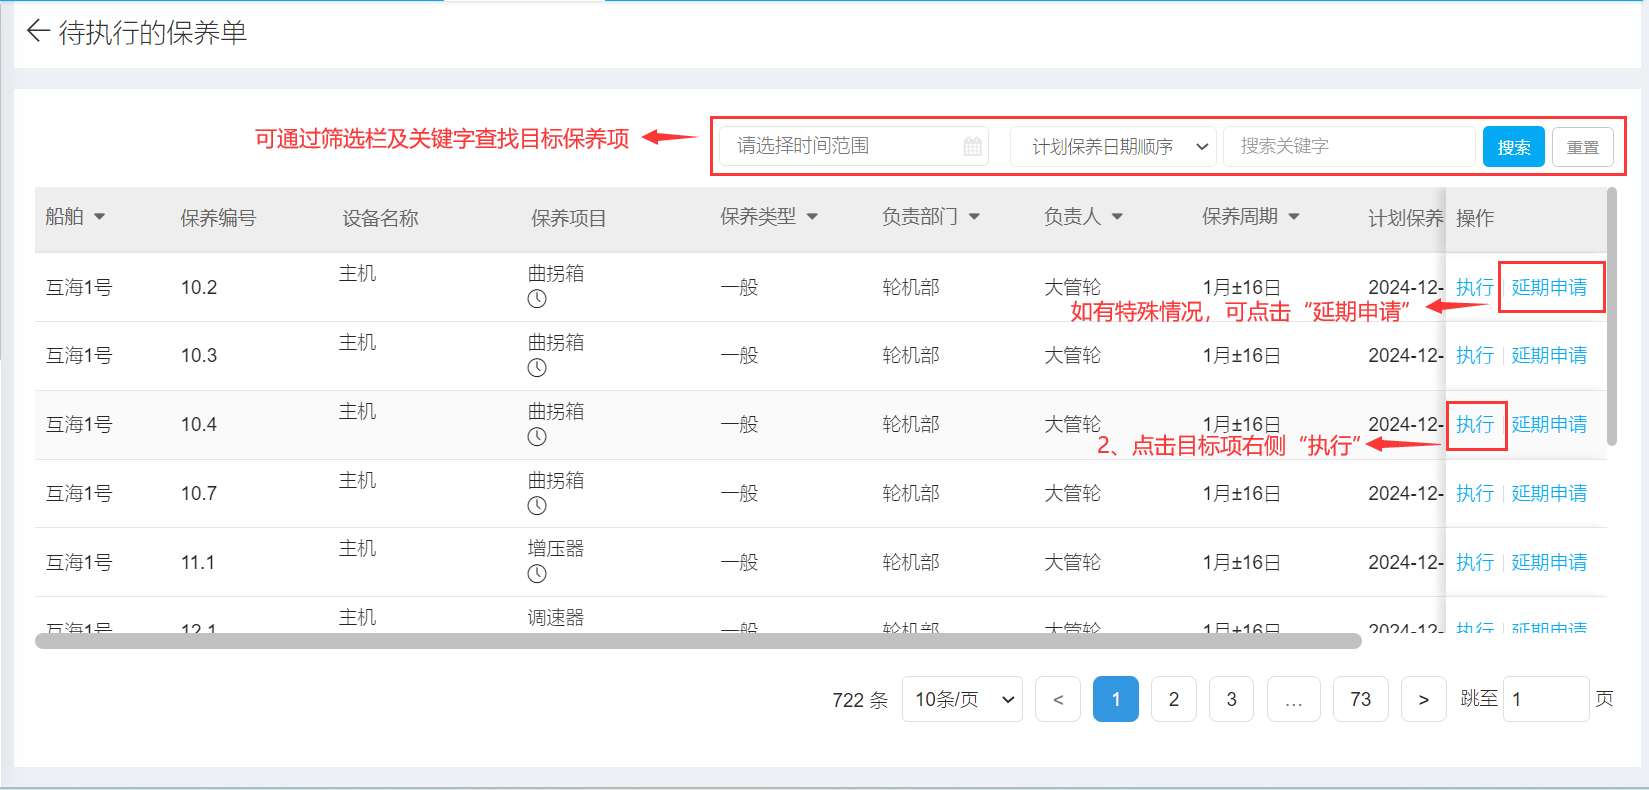The image size is (1649, 790).
Task: Select page 1 in pagination
Action: click(1116, 699)
